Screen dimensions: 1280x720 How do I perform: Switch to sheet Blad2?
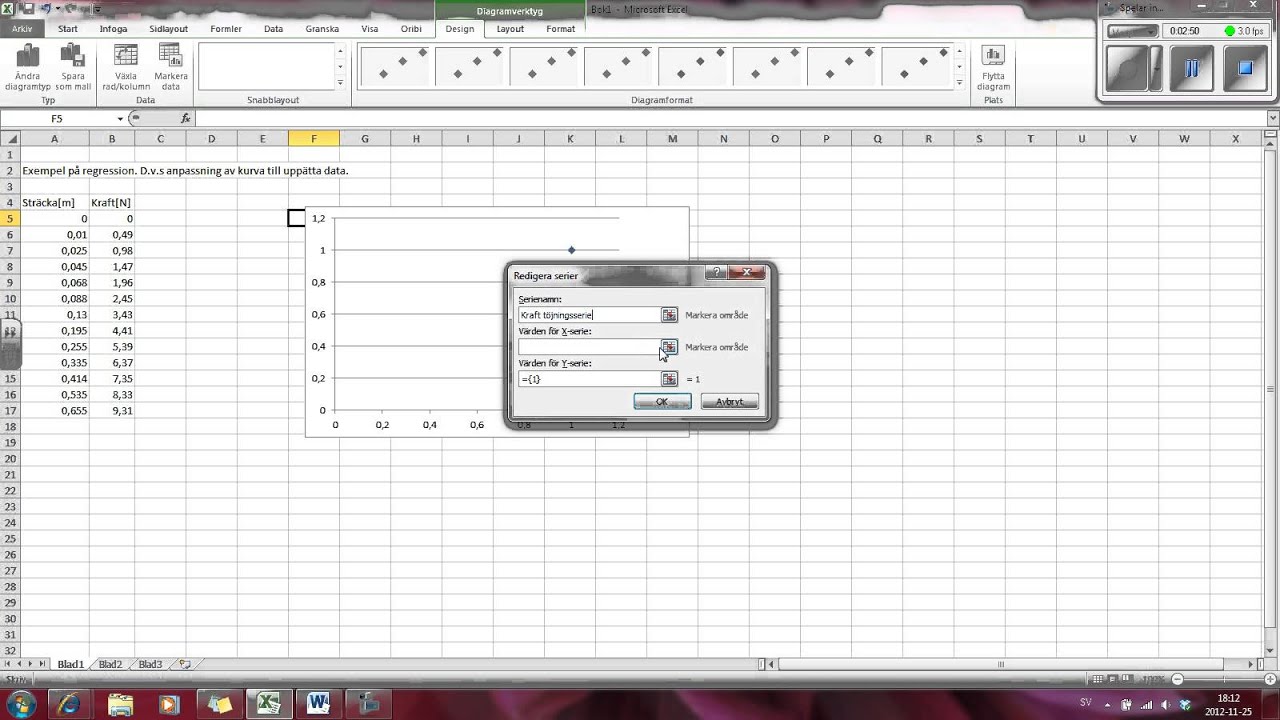tap(110, 664)
